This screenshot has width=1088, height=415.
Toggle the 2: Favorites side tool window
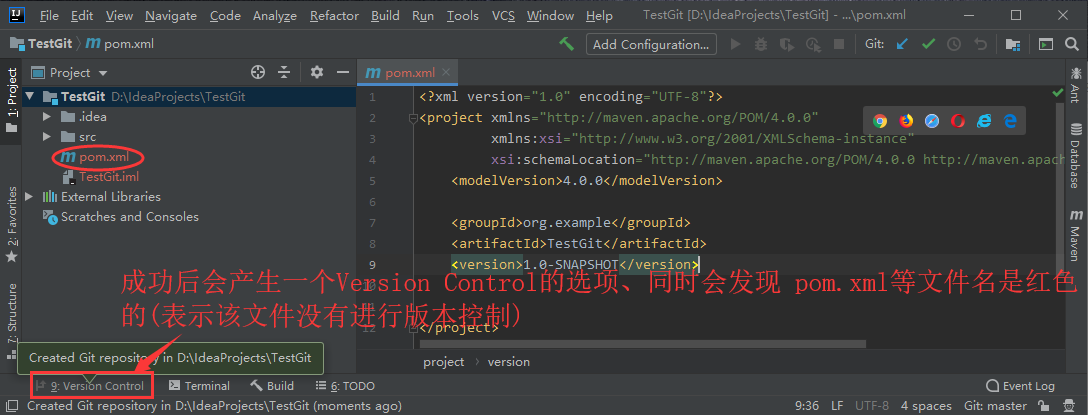12,224
